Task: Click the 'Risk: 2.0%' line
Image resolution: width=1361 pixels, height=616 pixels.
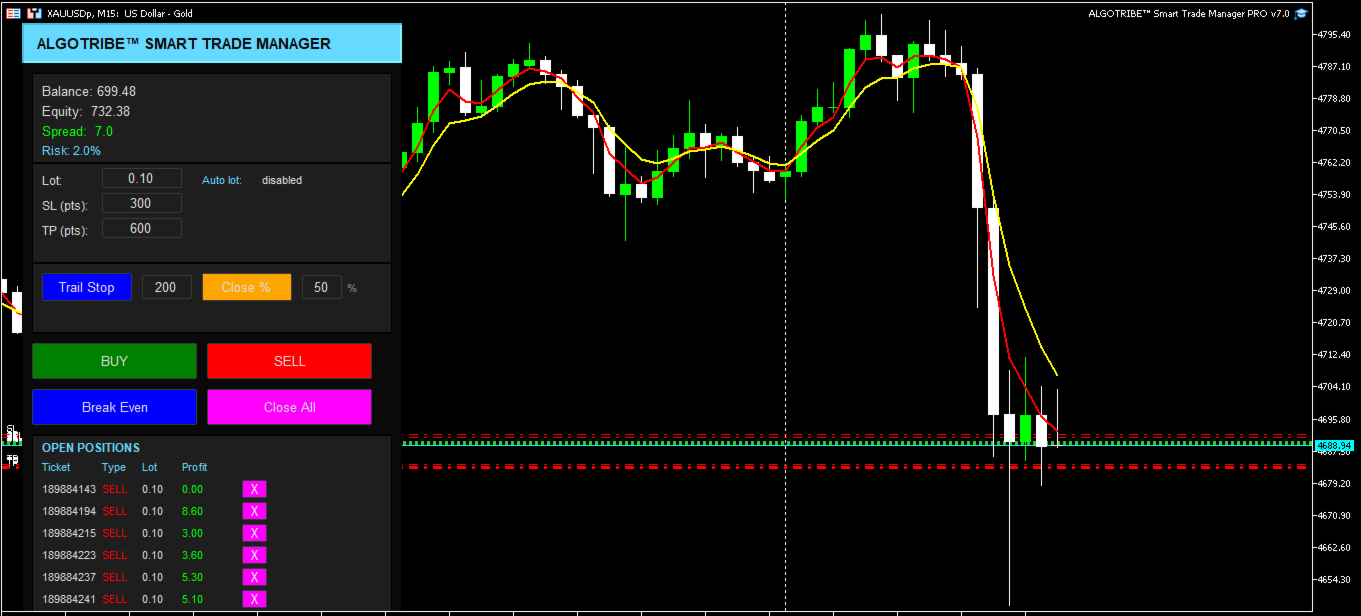Action: click(x=71, y=151)
